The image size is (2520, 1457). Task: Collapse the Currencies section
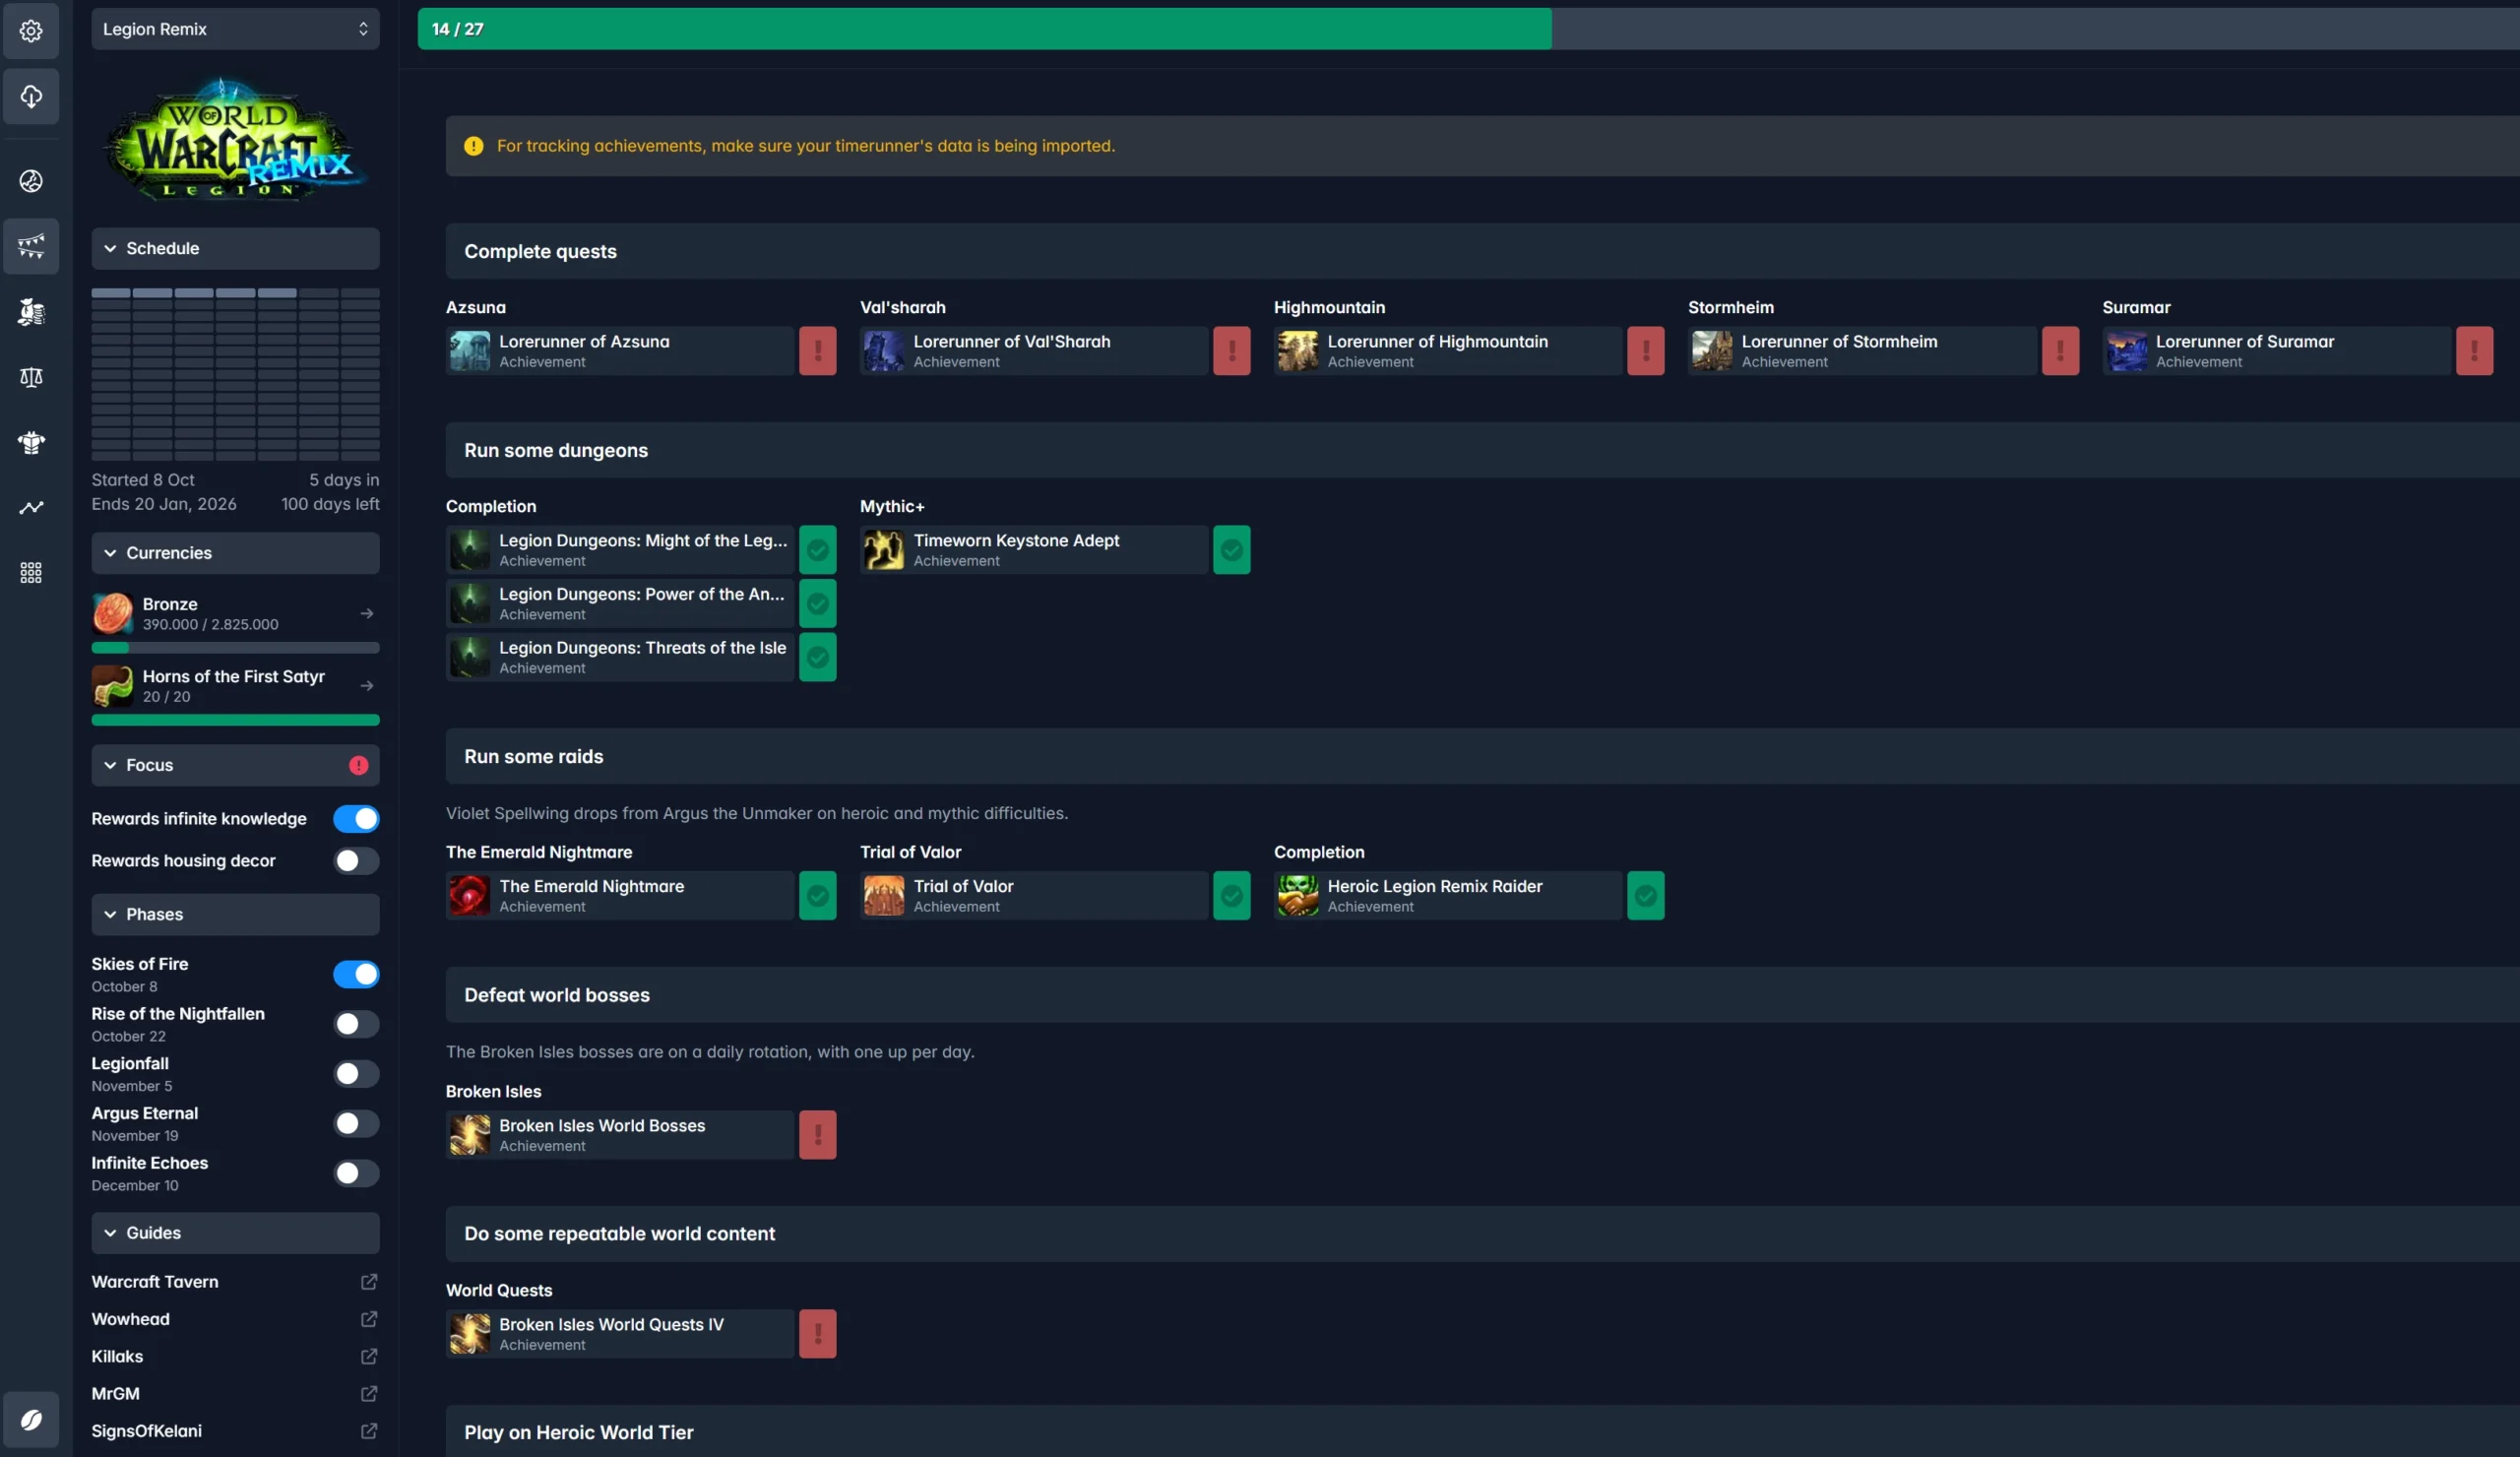click(x=235, y=553)
